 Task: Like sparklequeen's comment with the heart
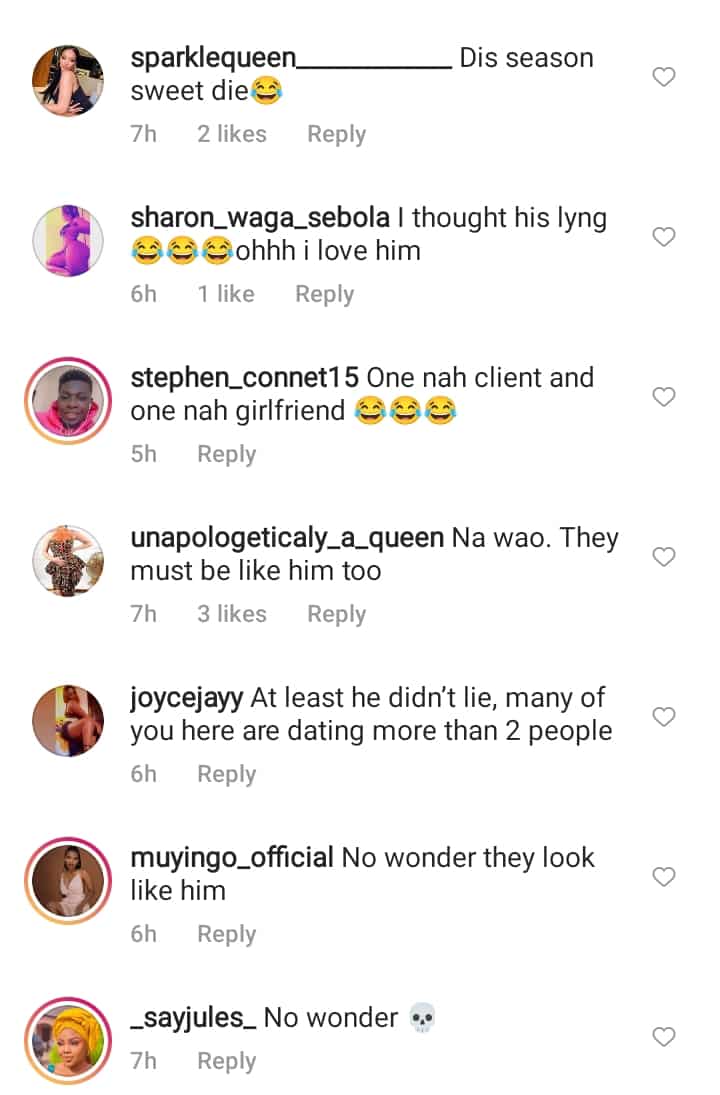pyautogui.click(x=664, y=77)
